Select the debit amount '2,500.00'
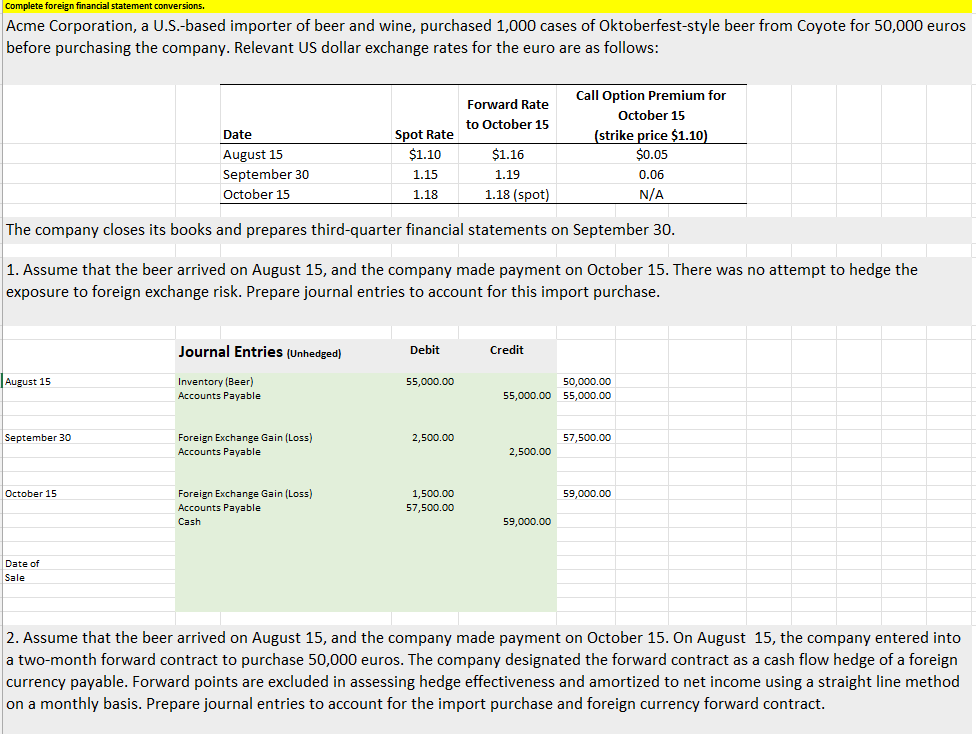 pos(433,438)
